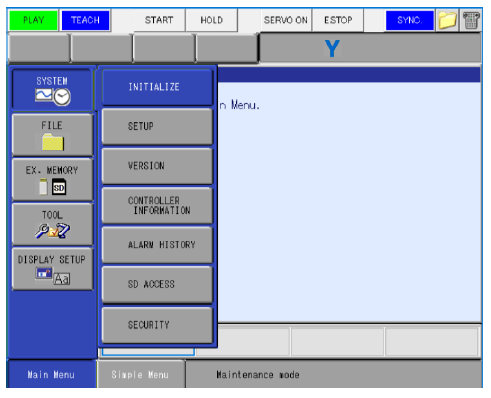
Task: Open CONTROLLER INFORMATION submenu item
Action: tap(157, 205)
